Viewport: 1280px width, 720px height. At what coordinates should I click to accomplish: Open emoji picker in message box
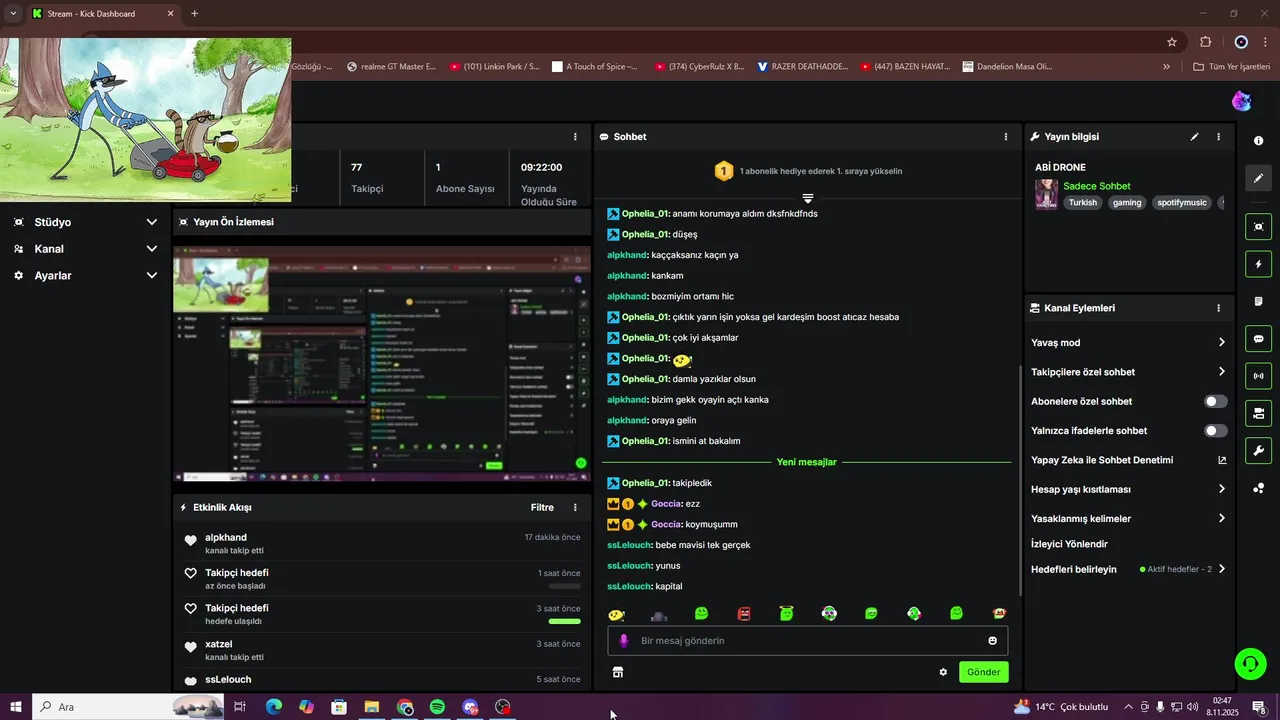pos(992,641)
